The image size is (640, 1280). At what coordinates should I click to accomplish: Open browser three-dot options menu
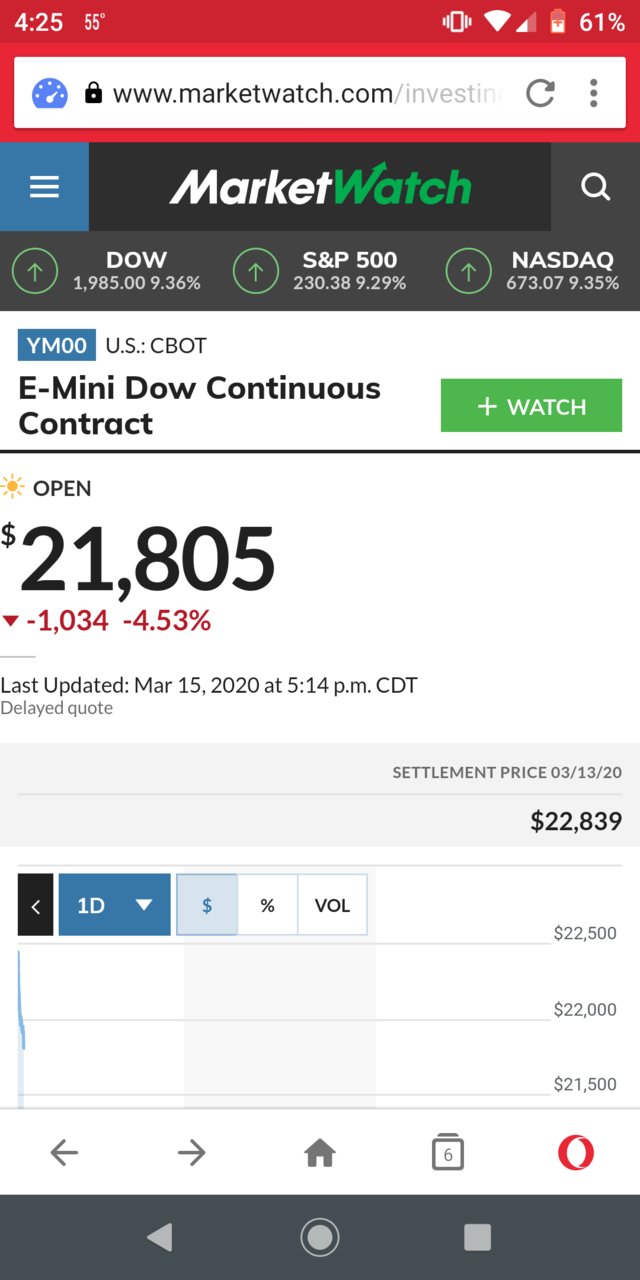(x=594, y=94)
